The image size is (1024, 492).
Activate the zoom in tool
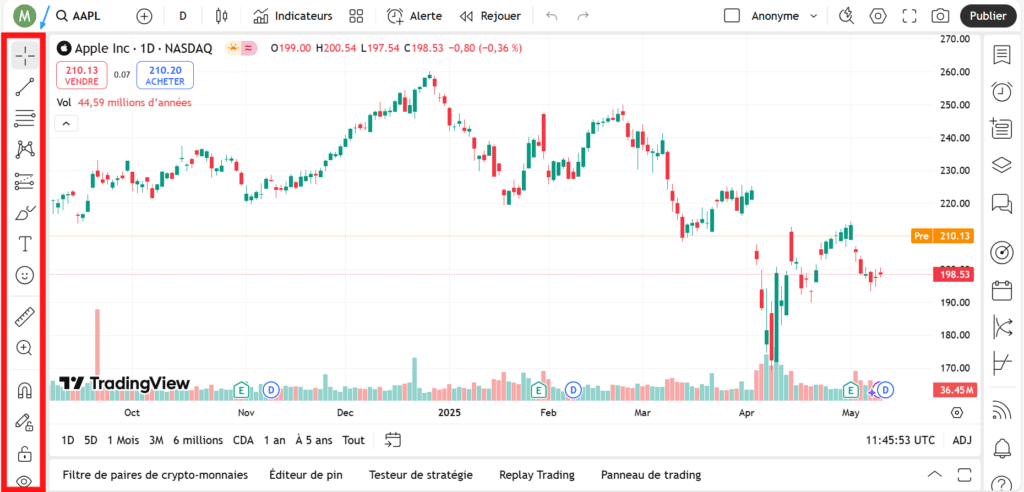pyautogui.click(x=25, y=348)
